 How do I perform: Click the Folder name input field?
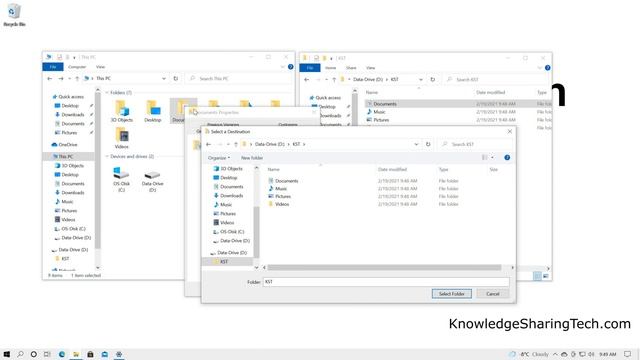[386, 282]
